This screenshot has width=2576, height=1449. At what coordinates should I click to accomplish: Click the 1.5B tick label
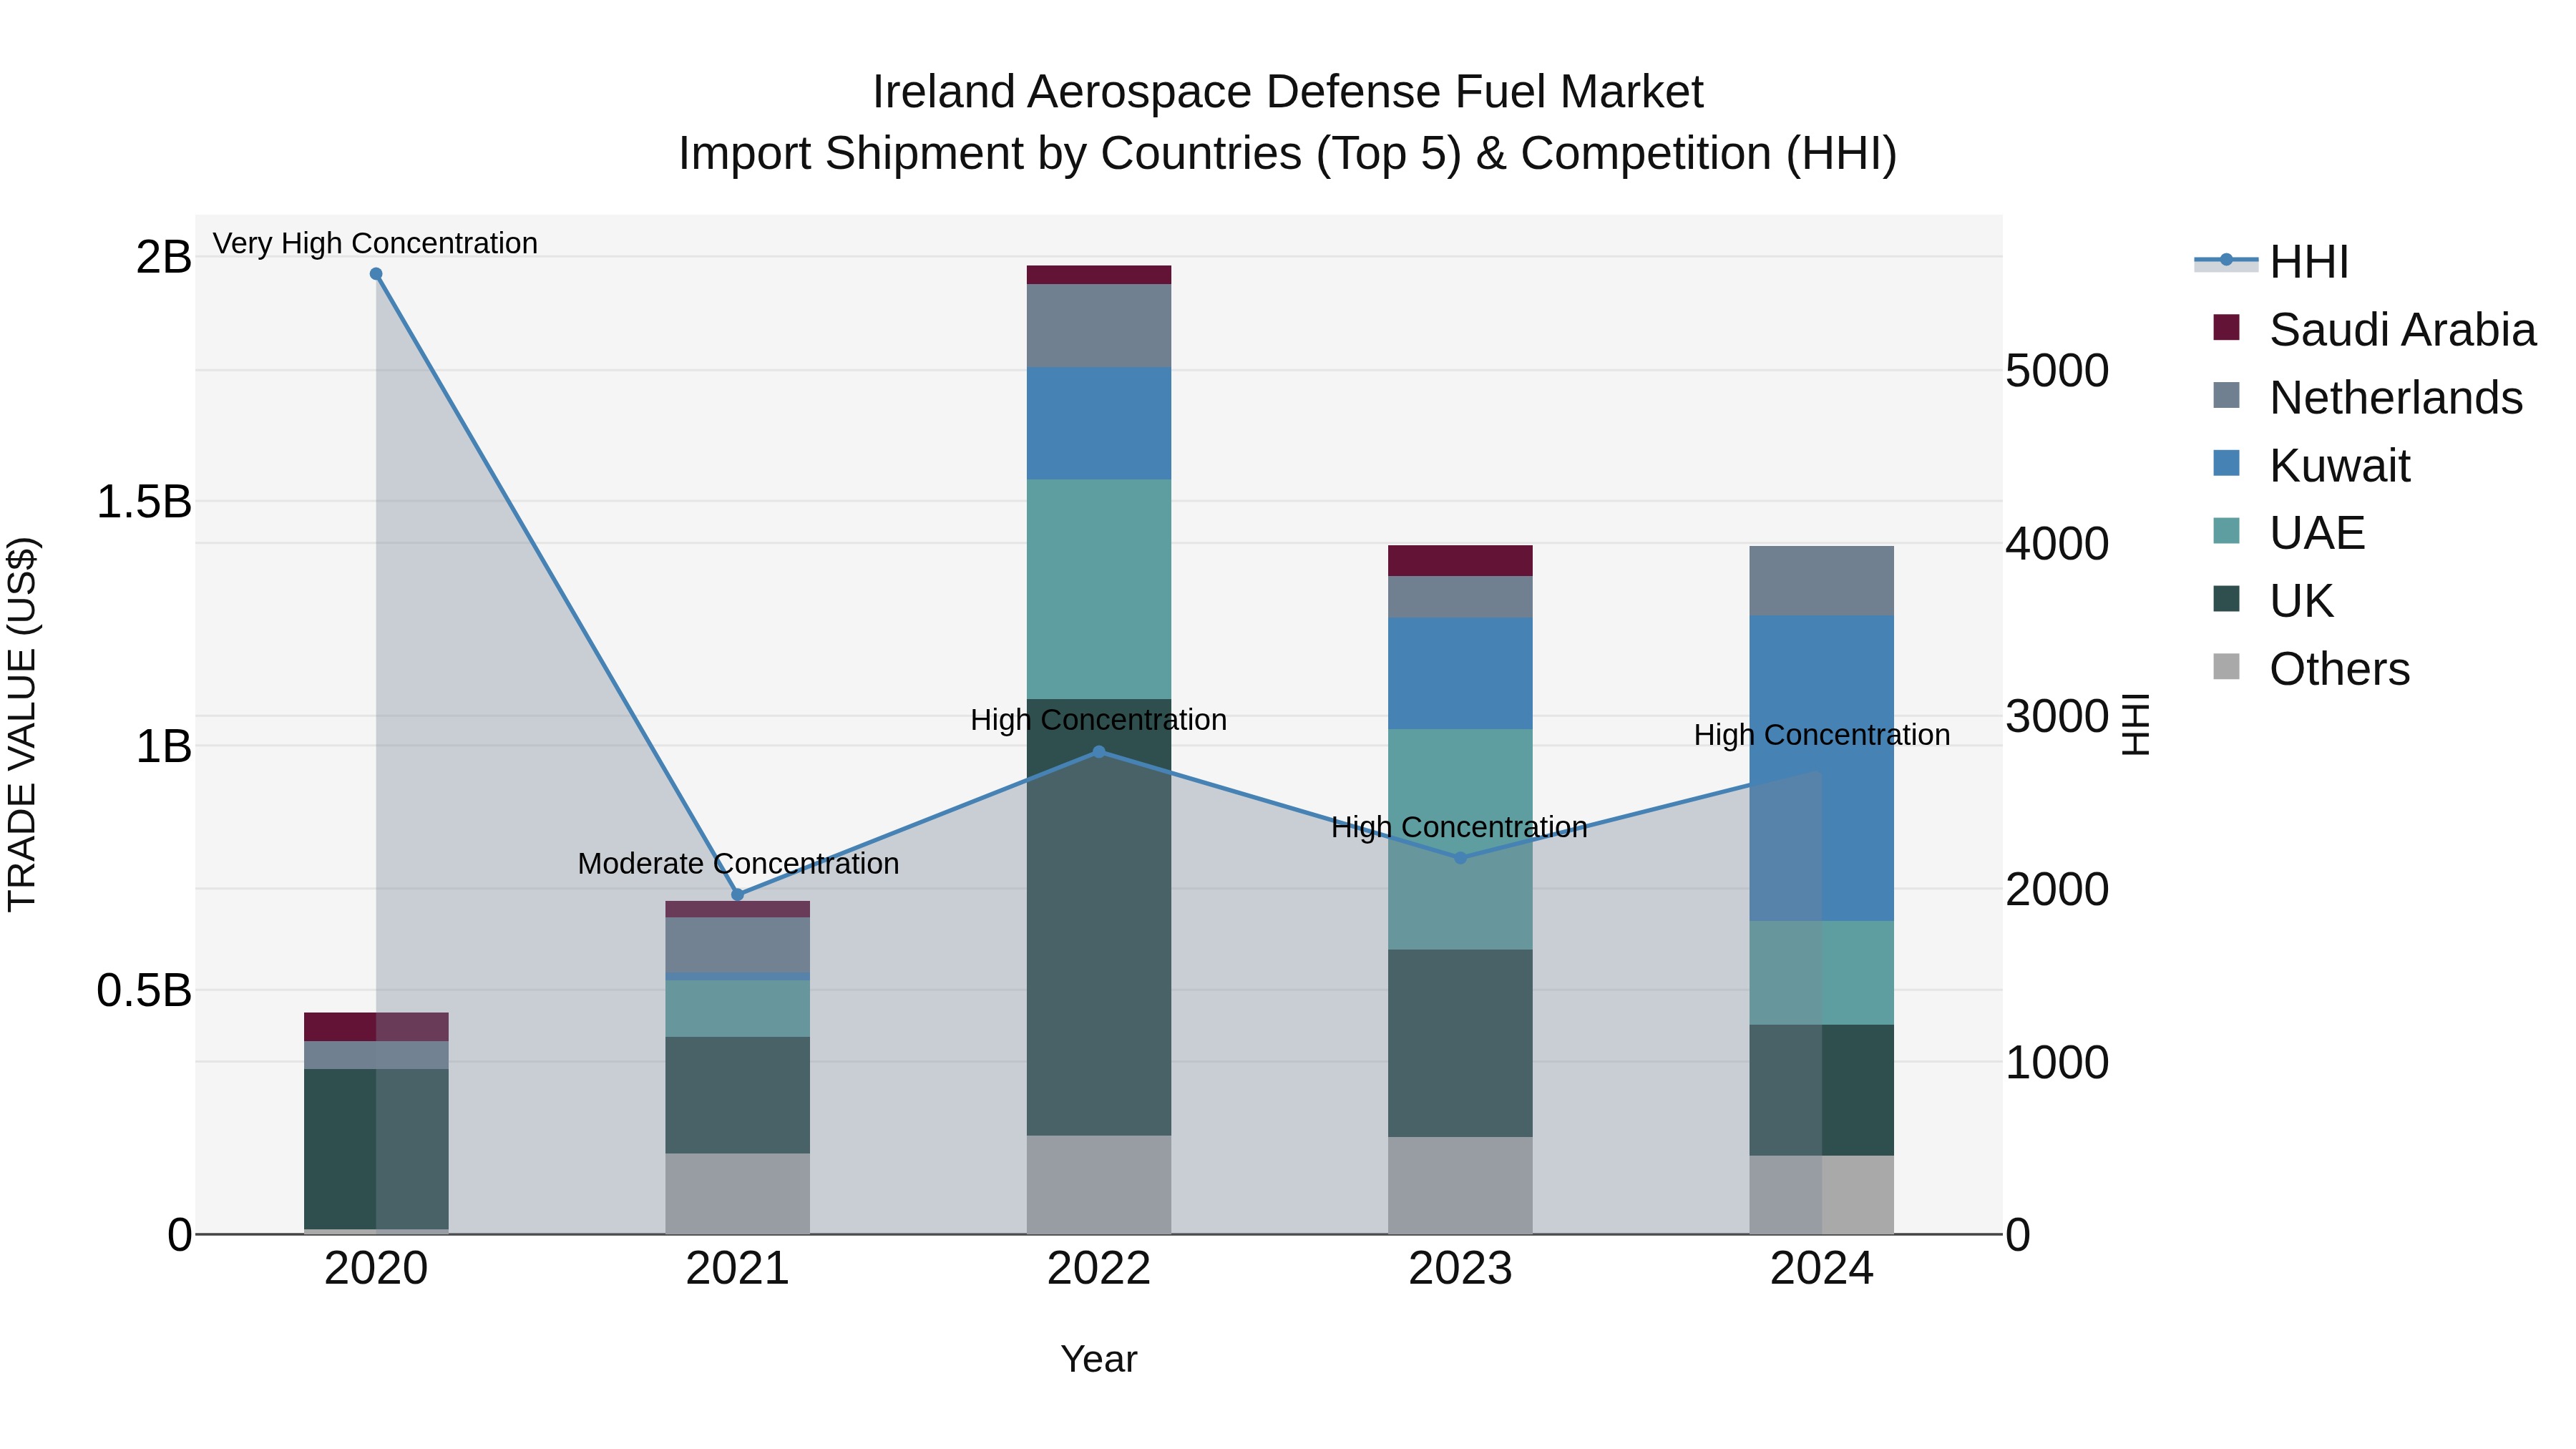click(143, 501)
